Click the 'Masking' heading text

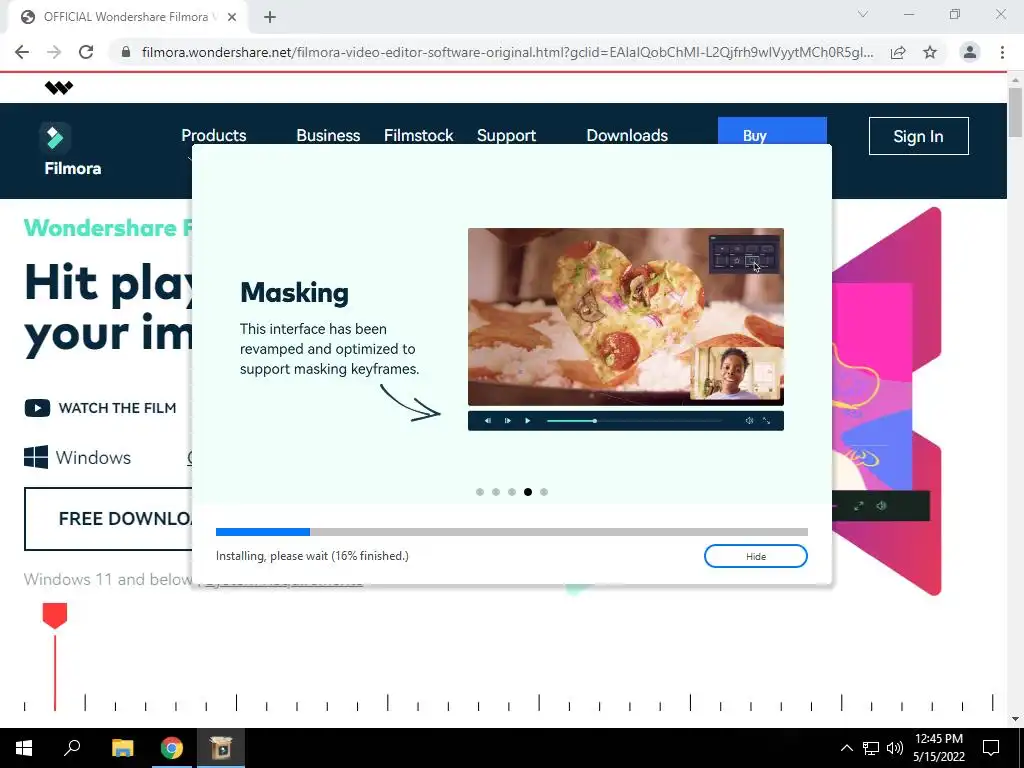pyautogui.click(x=295, y=293)
